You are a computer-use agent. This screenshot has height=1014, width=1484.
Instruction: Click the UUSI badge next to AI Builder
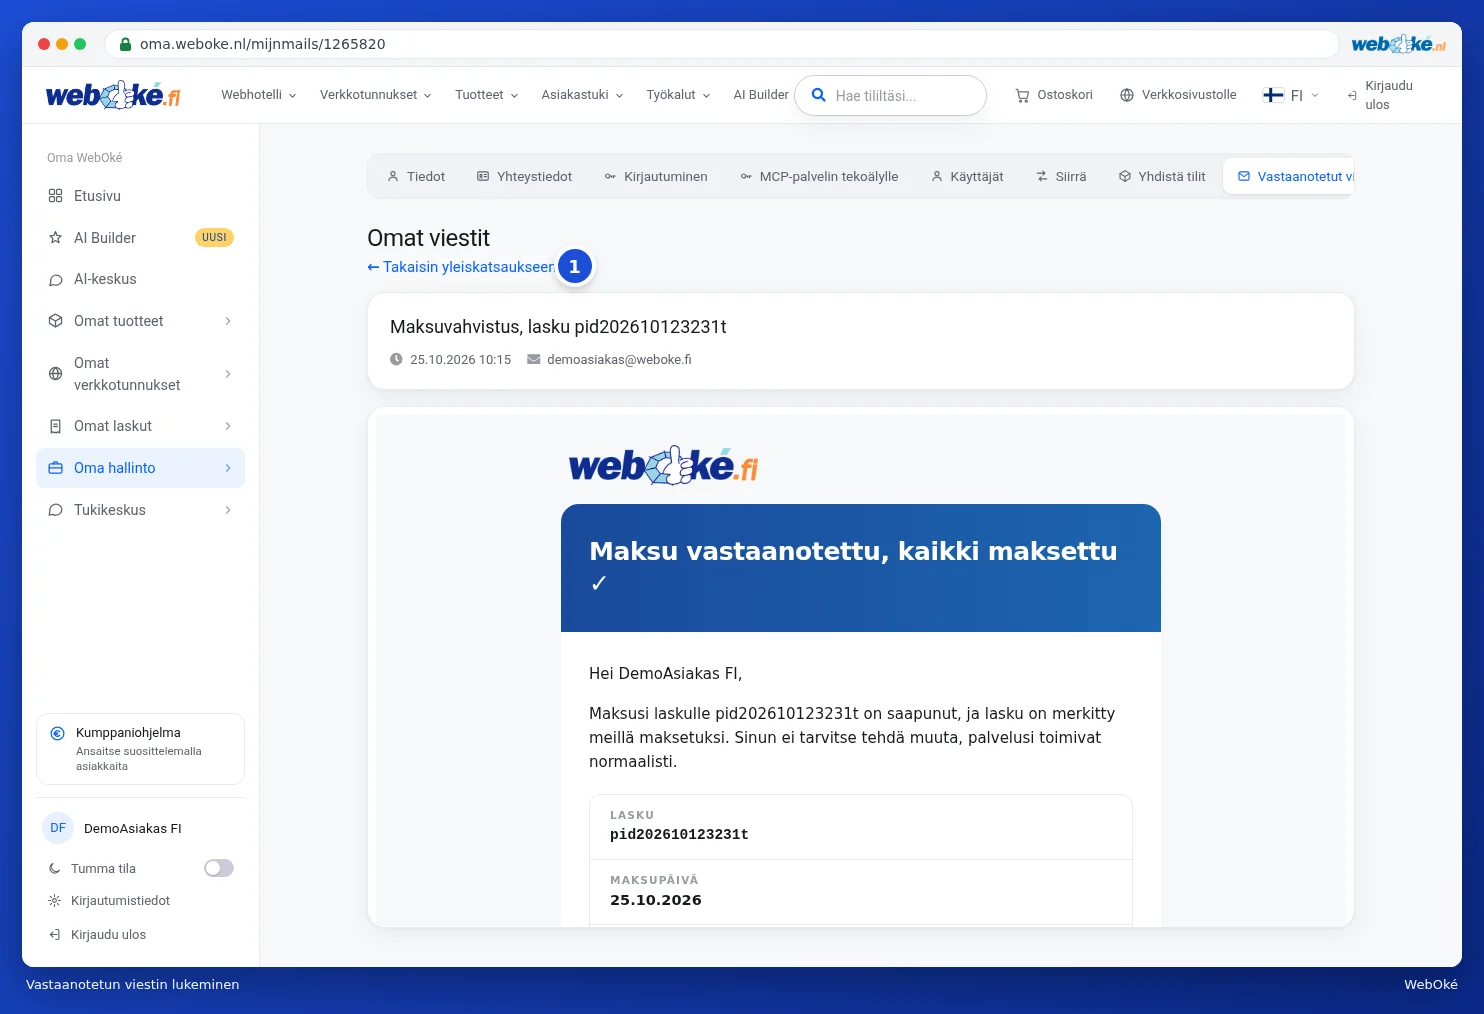214,238
